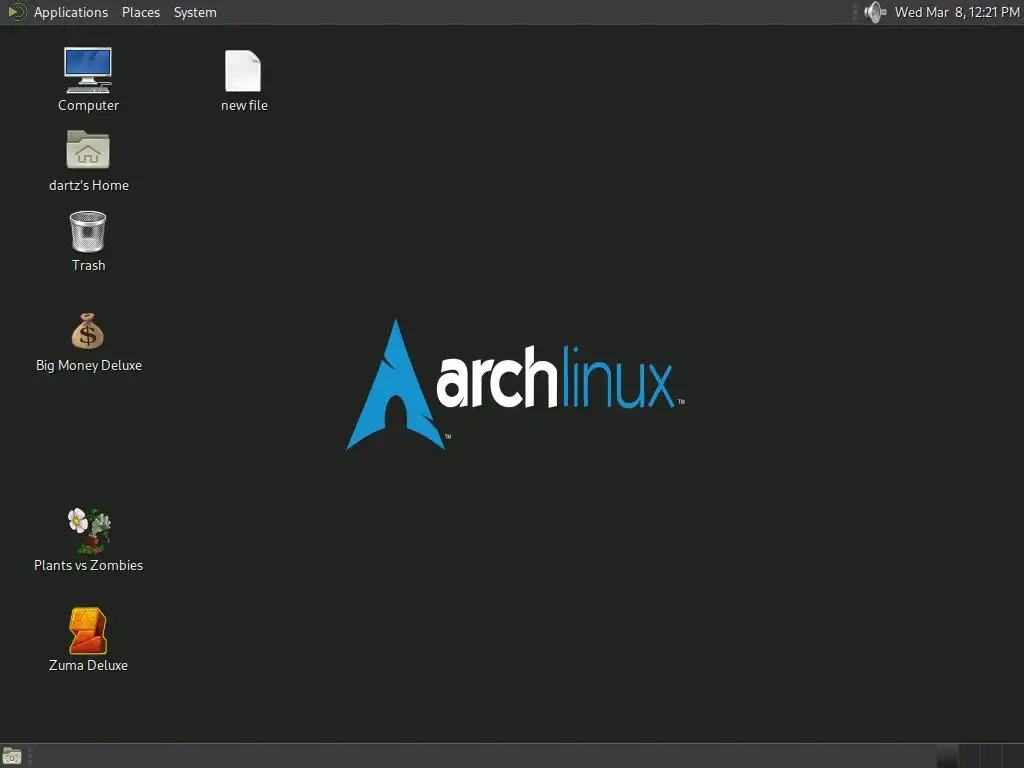Select the Plants vs Zombies launcher
Viewport: 1024px width, 768px height.
point(88,541)
